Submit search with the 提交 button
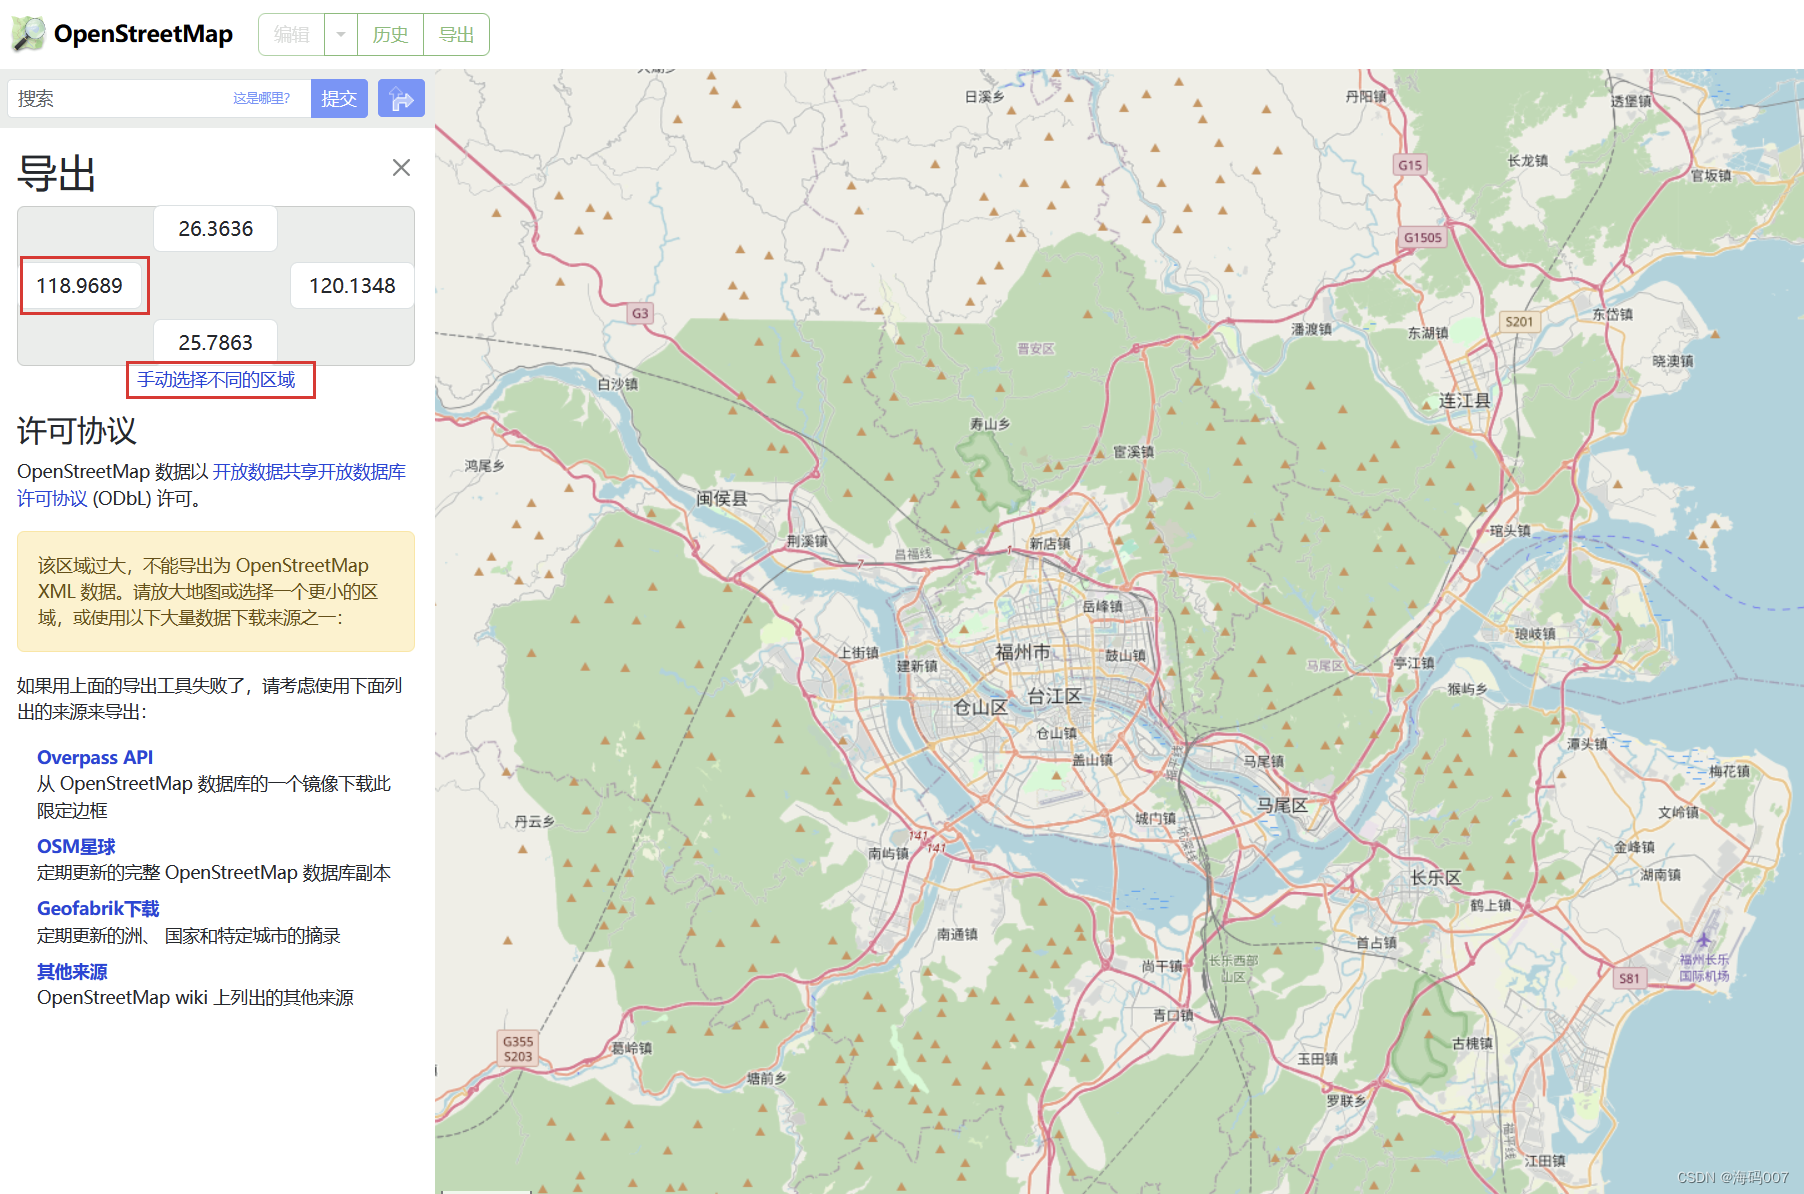This screenshot has width=1804, height=1194. [x=339, y=98]
